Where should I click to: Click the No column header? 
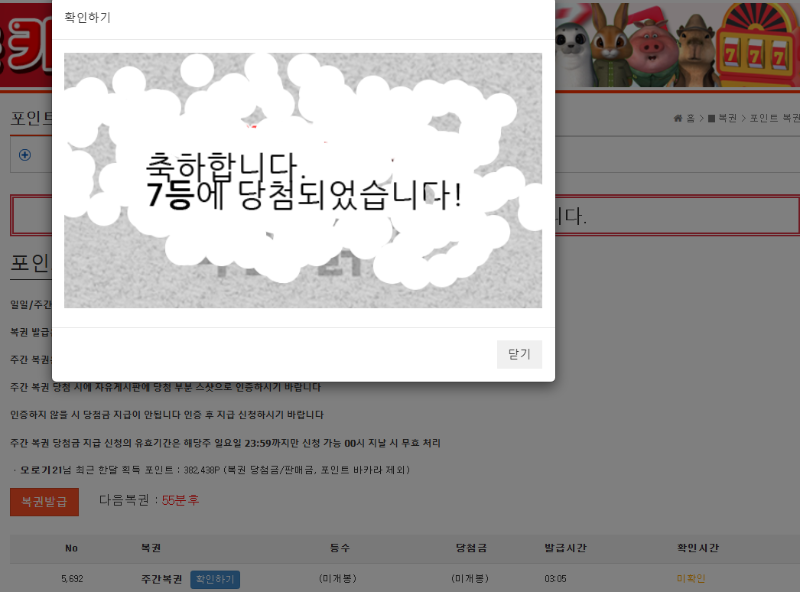[71, 548]
